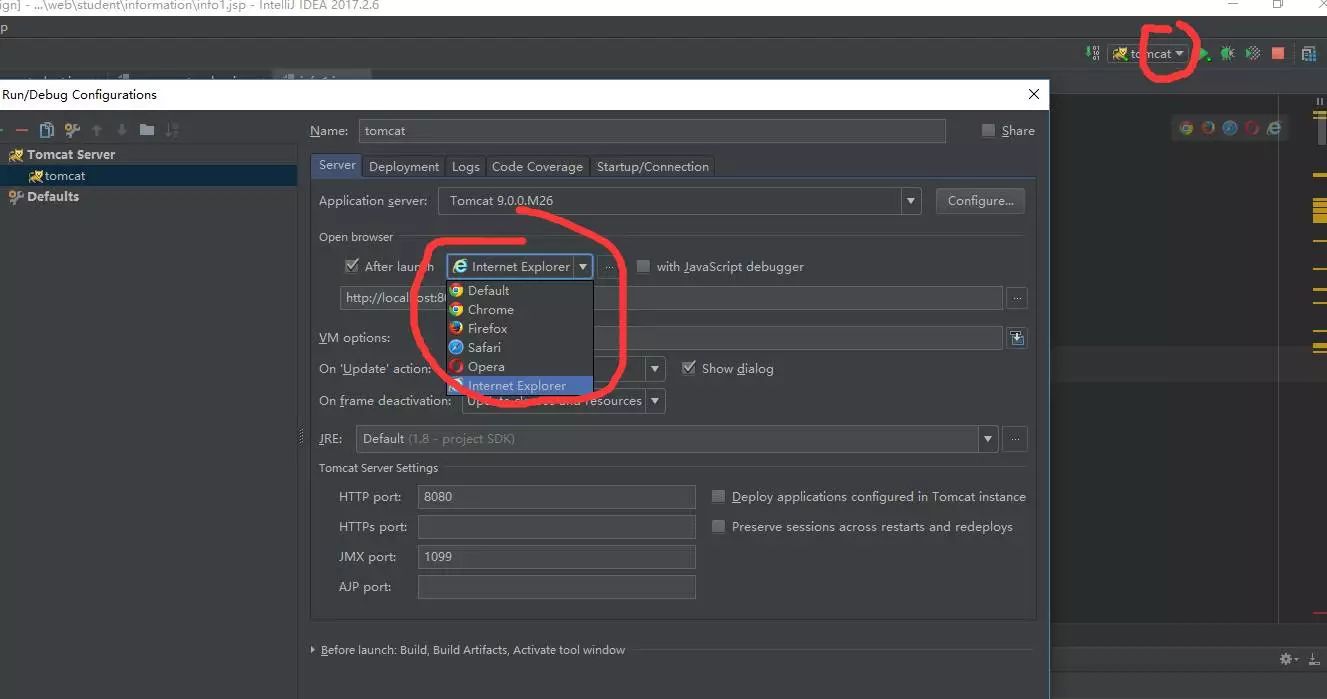Switch to the Server tab
The width and height of the screenshot is (1327, 699).
[337, 165]
